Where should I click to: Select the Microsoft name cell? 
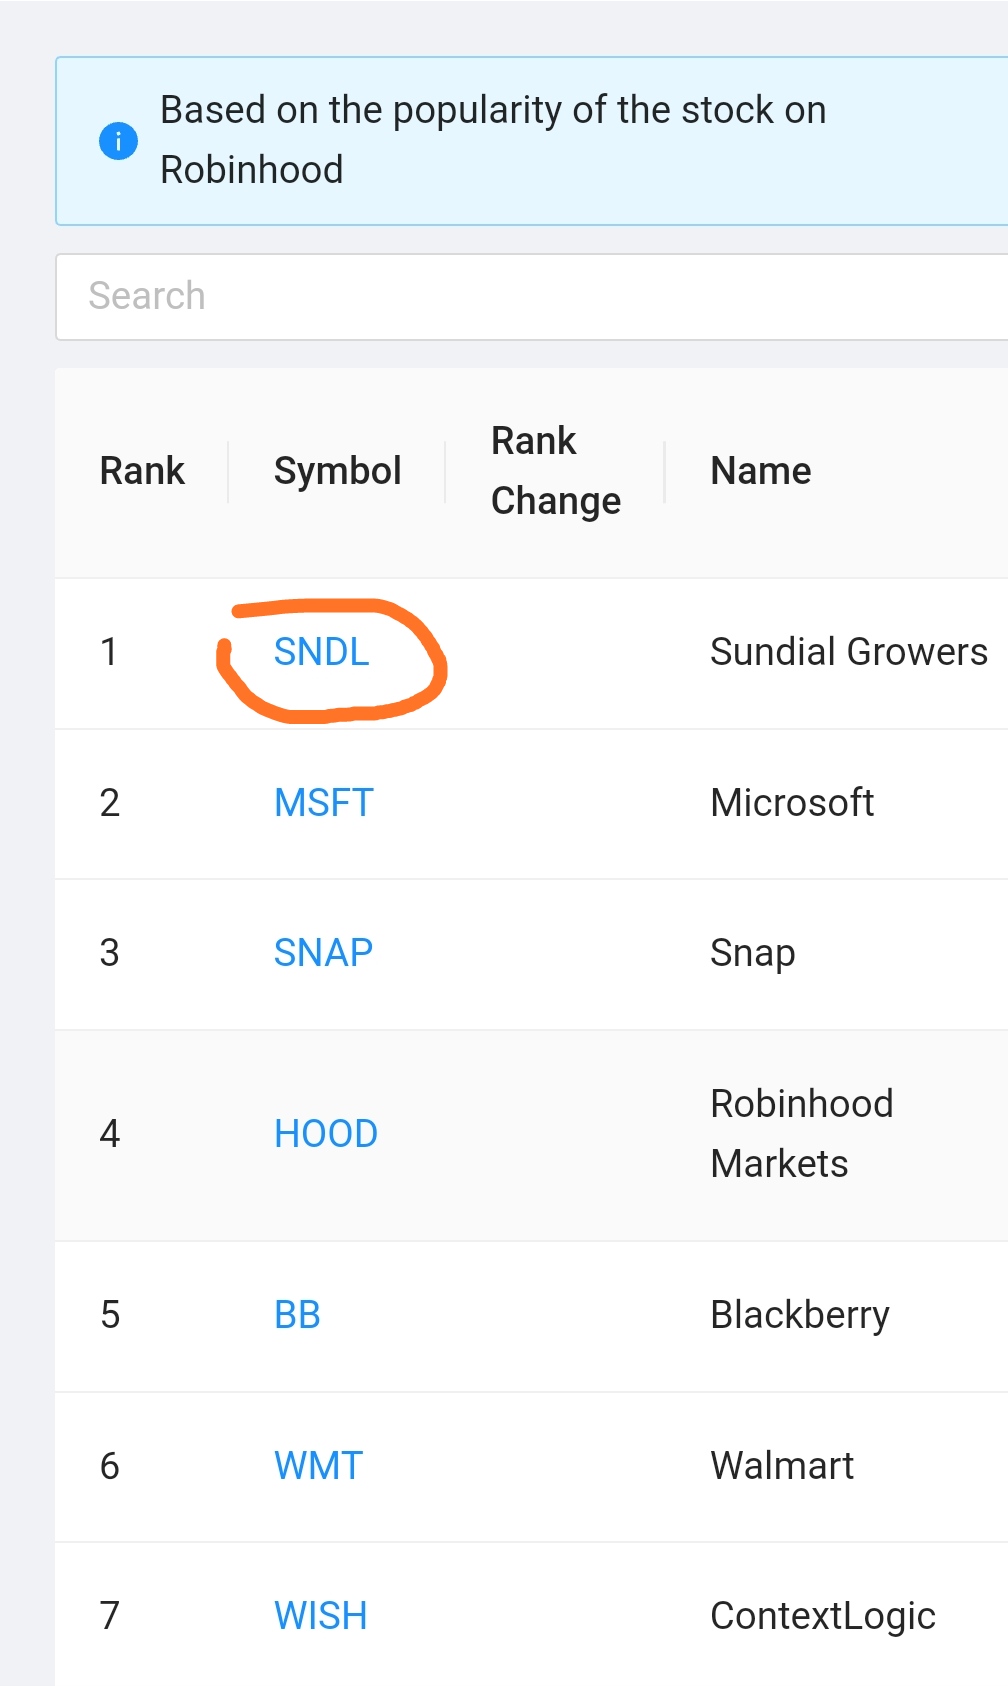[x=792, y=803]
